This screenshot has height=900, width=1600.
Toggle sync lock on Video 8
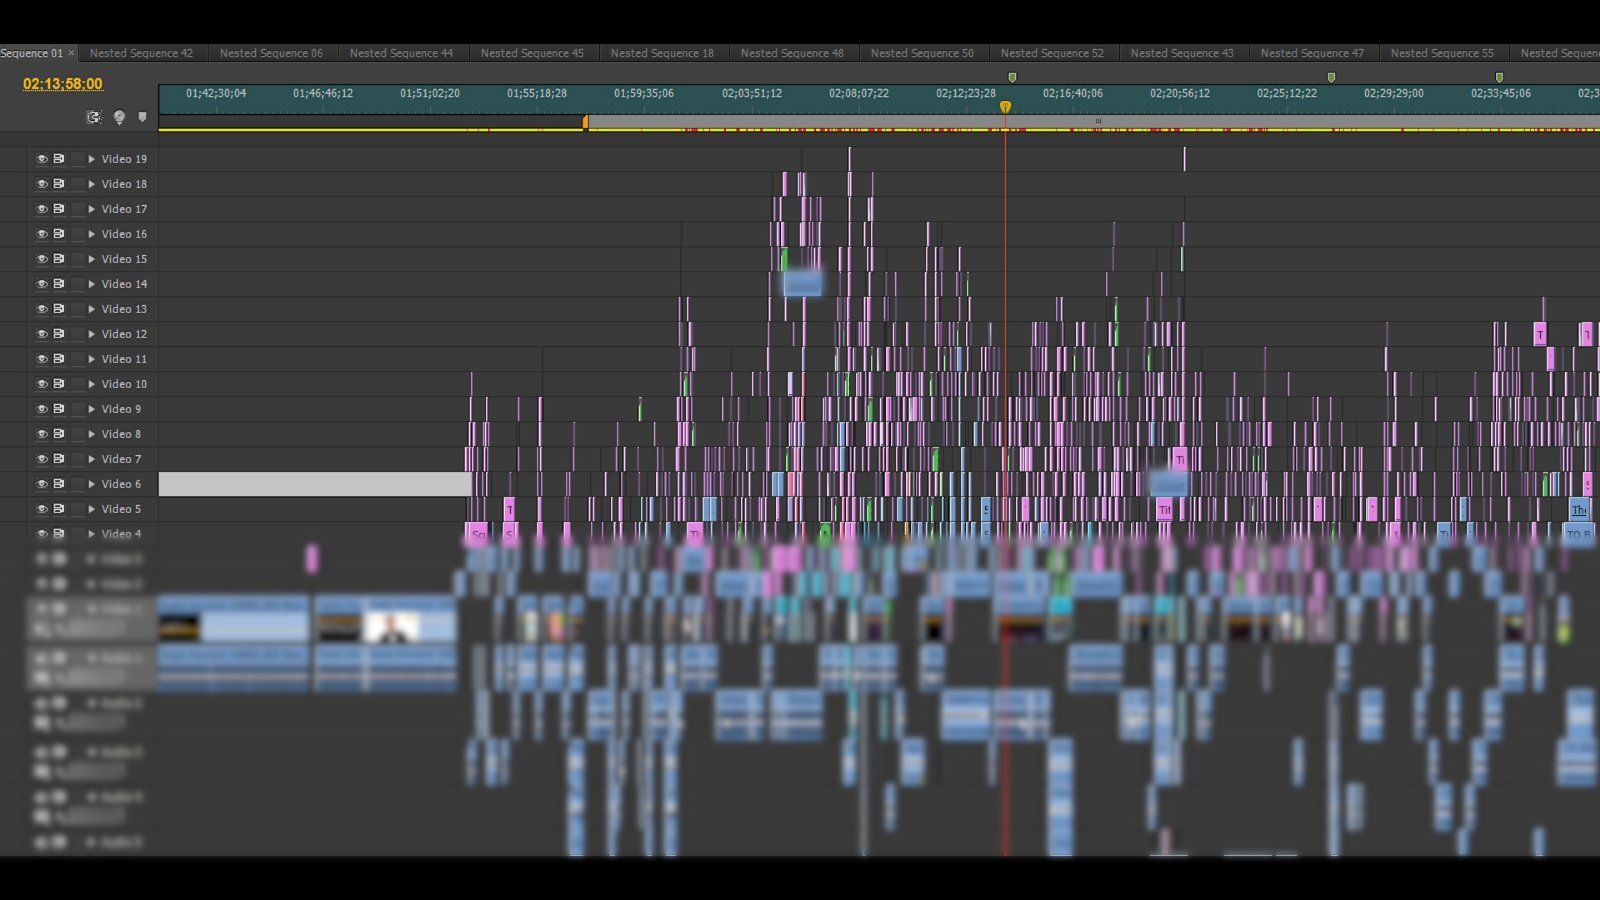59,434
